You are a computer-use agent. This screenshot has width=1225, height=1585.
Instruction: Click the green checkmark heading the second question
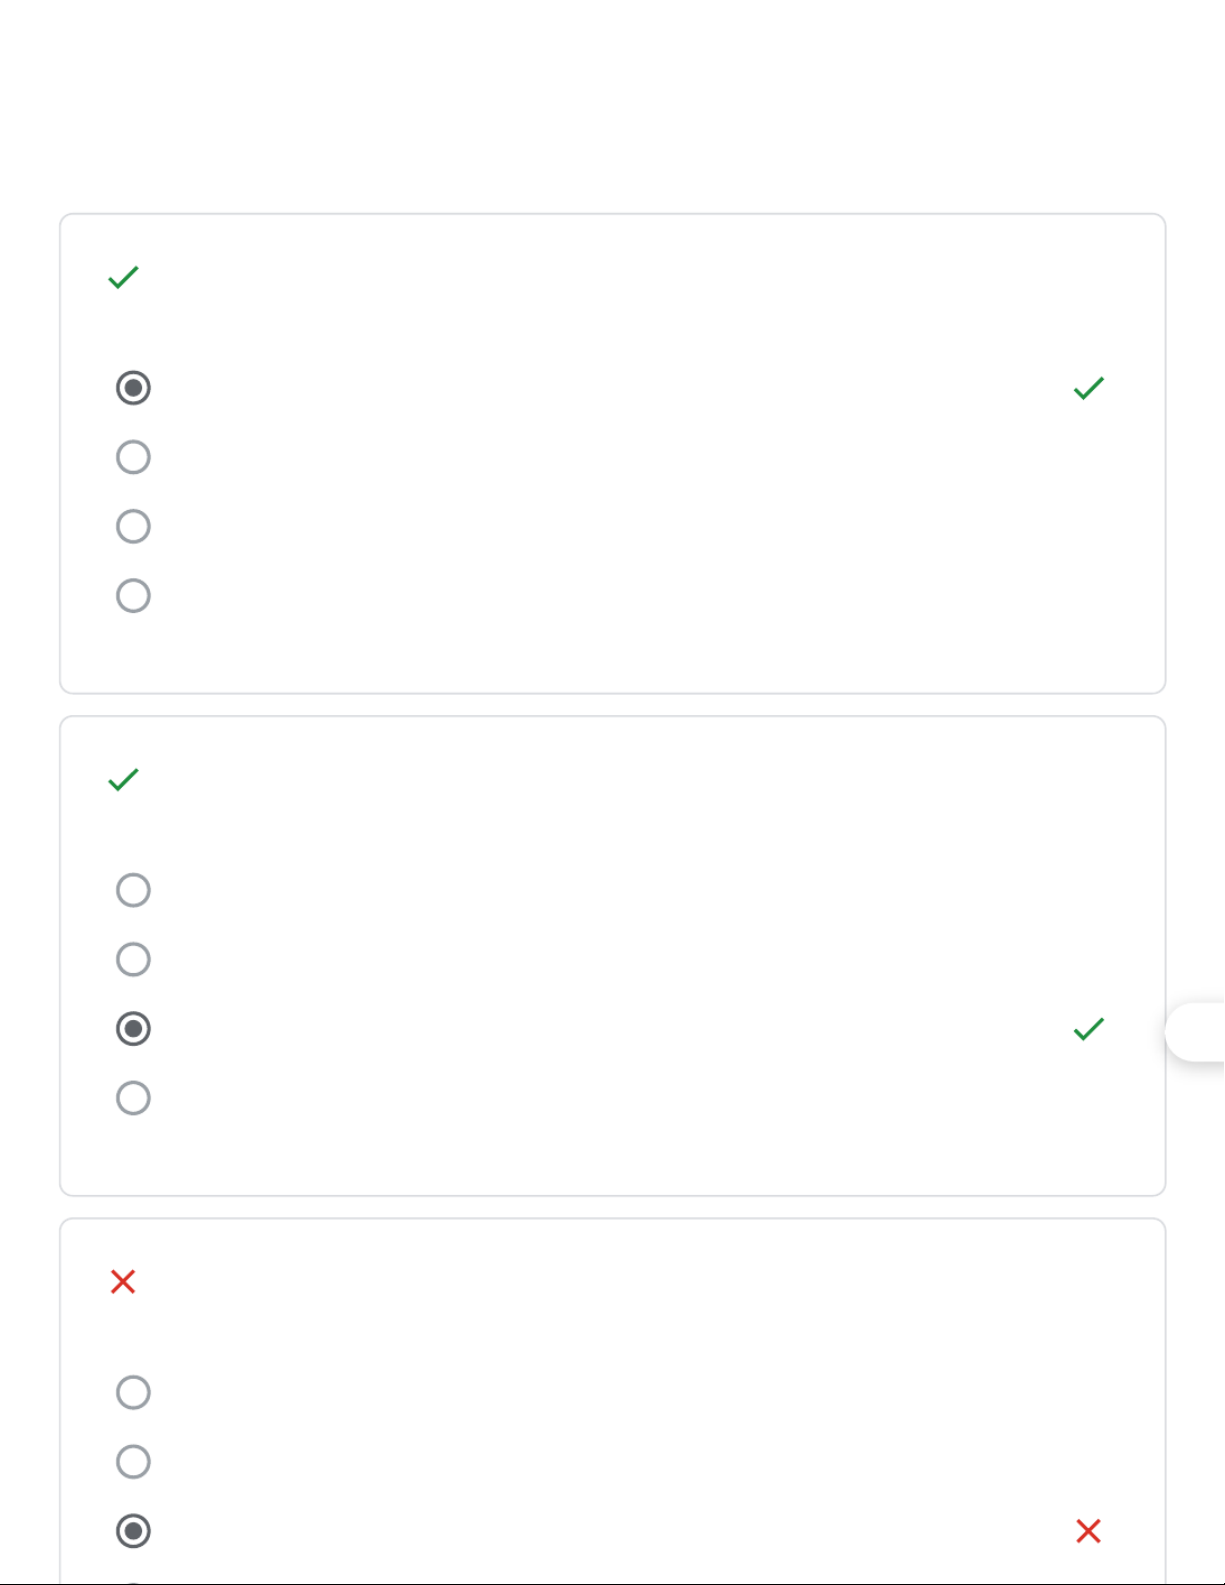pyautogui.click(x=123, y=779)
